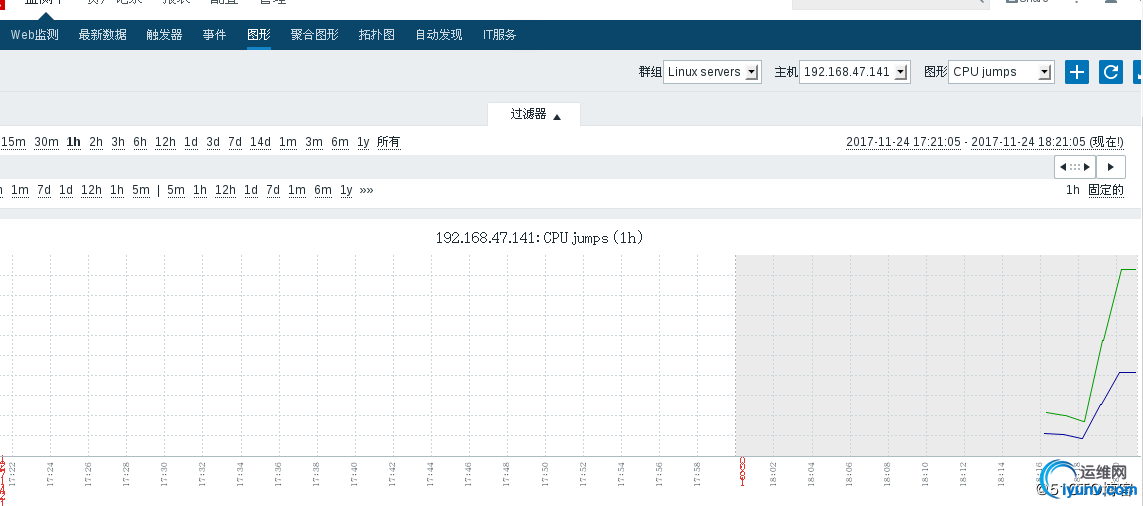Screen dimensions: 1143x506
Task: Switch to 拓扑图 tab
Action: pyautogui.click(x=377, y=34)
